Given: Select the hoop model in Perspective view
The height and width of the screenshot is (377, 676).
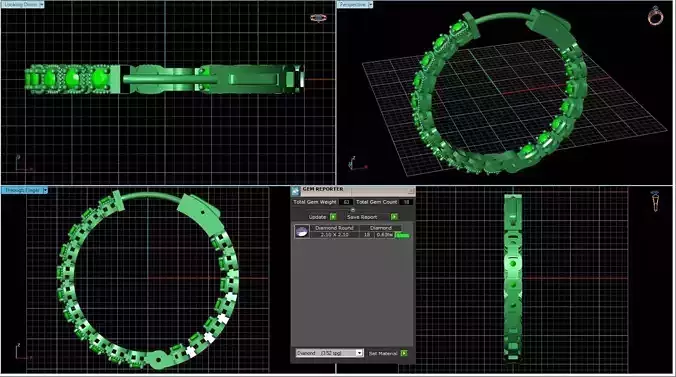Looking at the screenshot, I should tap(499, 91).
